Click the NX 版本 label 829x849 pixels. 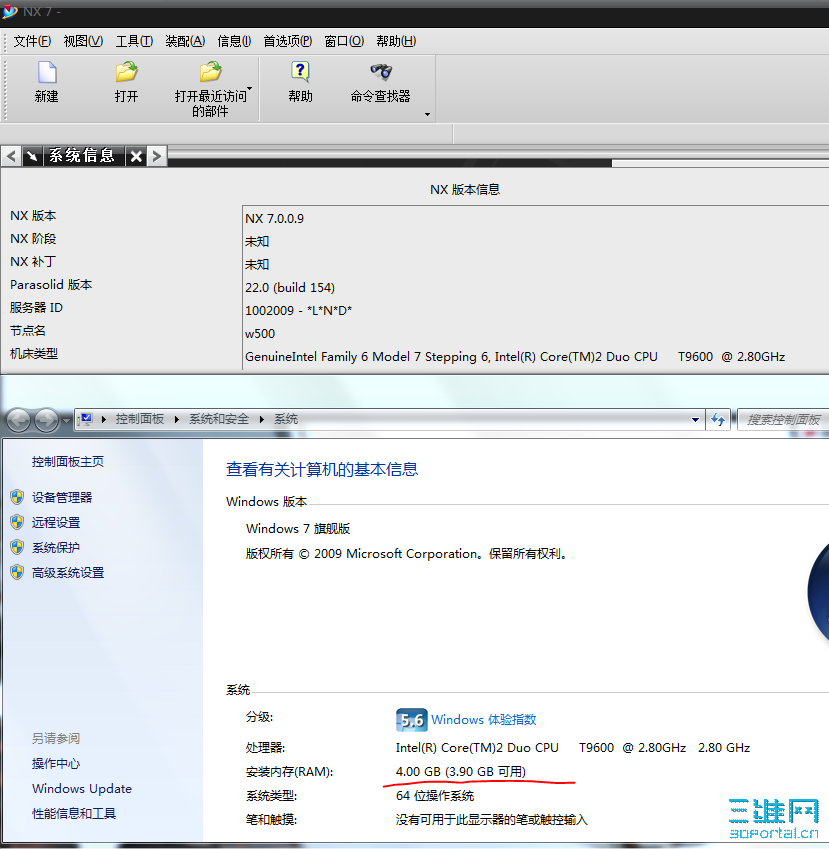click(33, 215)
